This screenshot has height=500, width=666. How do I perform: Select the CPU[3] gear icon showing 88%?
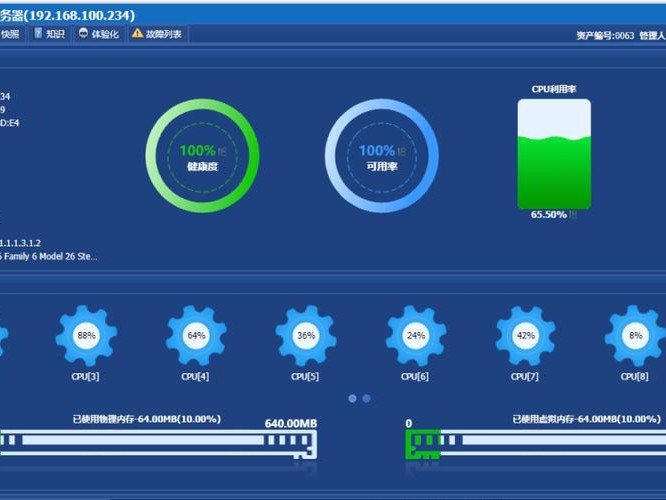tap(86, 336)
